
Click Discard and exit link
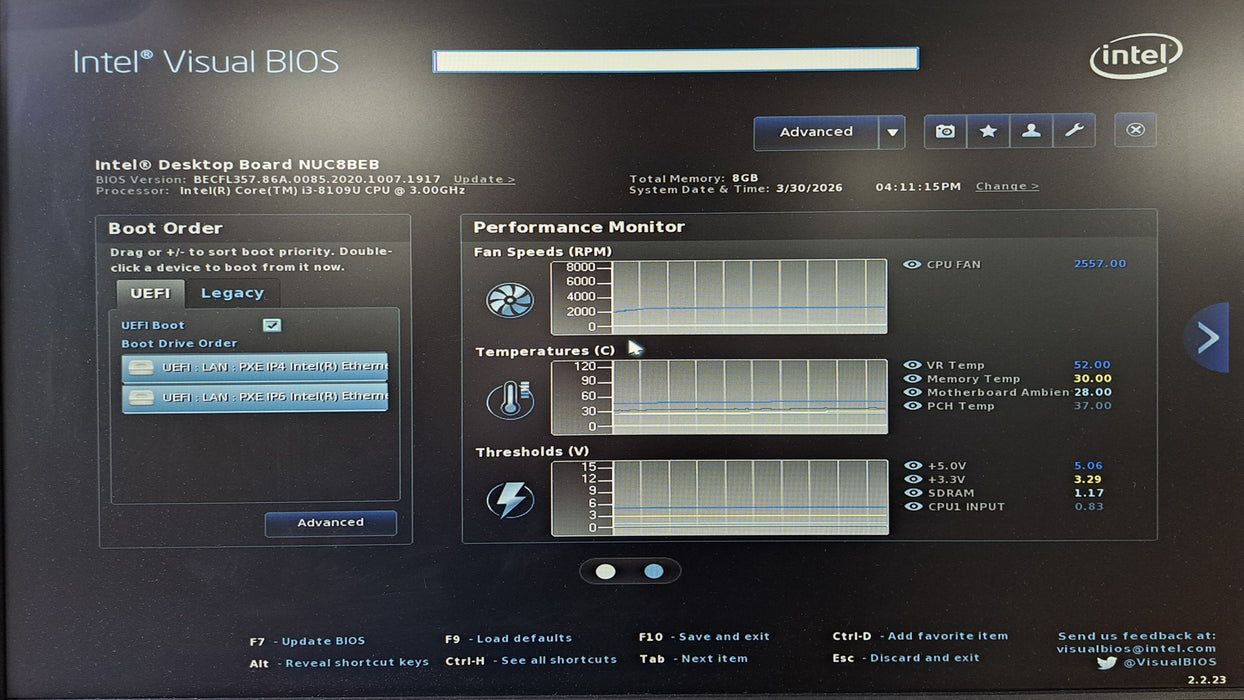pos(925,658)
